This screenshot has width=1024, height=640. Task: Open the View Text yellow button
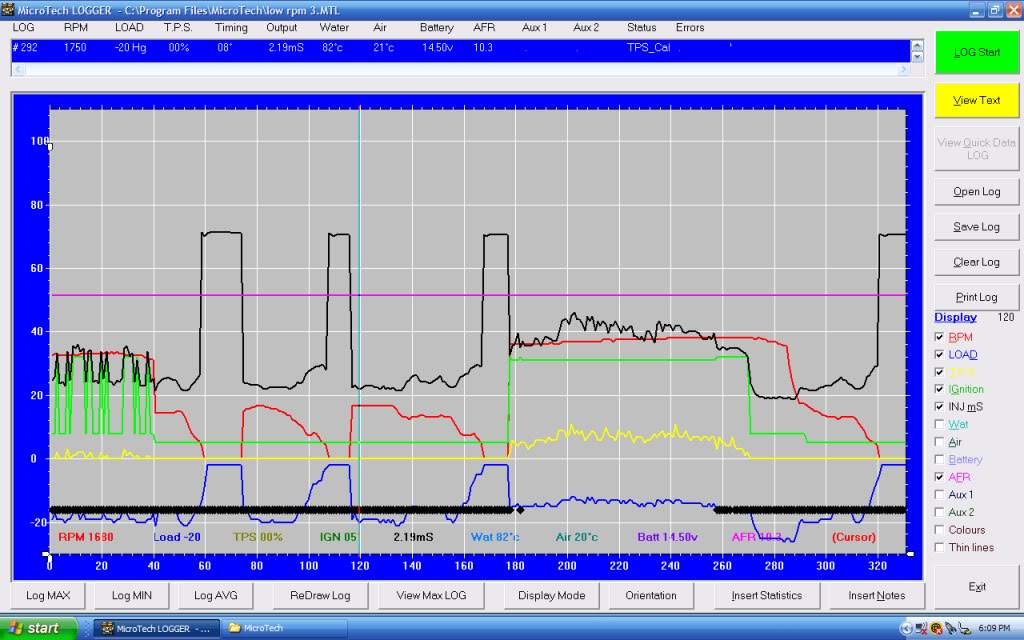click(976, 100)
